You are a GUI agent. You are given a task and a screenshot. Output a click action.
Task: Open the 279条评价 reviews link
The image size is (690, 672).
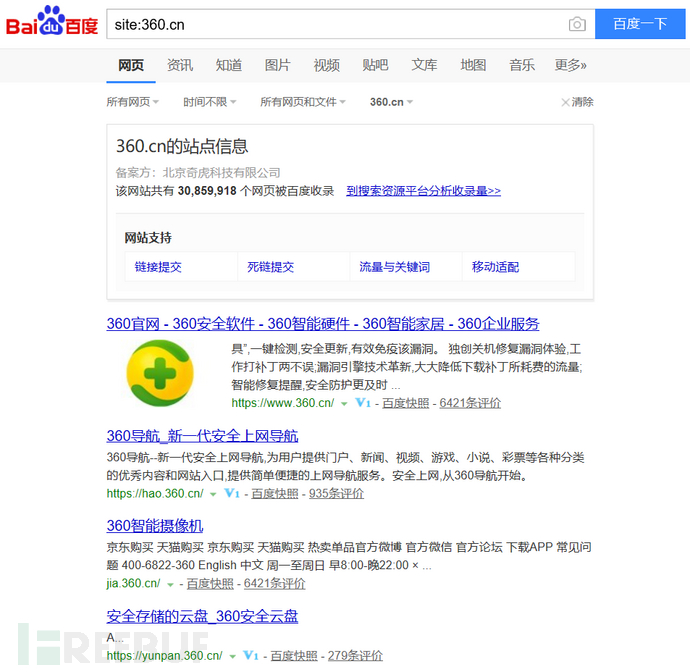[x=355, y=656]
